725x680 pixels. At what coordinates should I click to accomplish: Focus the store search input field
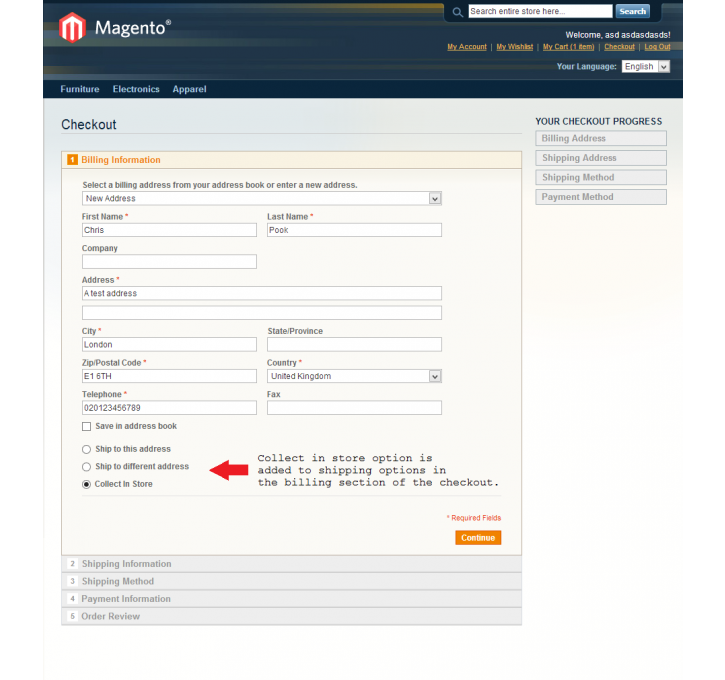click(x=541, y=12)
